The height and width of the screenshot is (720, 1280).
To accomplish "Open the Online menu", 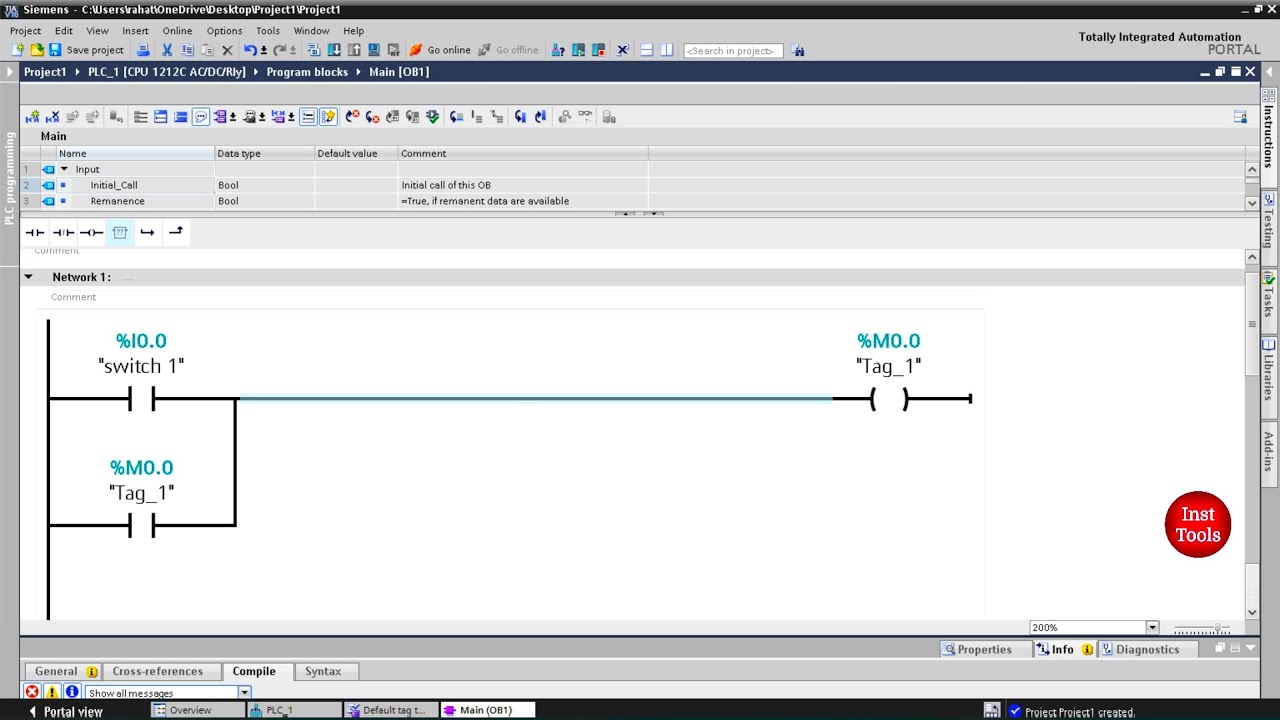I will pyautogui.click(x=177, y=31).
